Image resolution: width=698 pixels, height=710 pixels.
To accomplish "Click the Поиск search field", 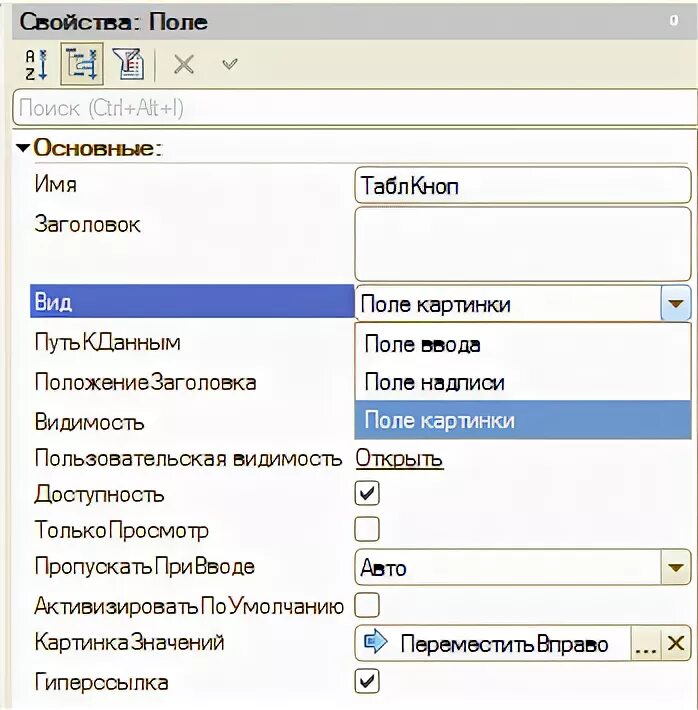I will pos(350,107).
